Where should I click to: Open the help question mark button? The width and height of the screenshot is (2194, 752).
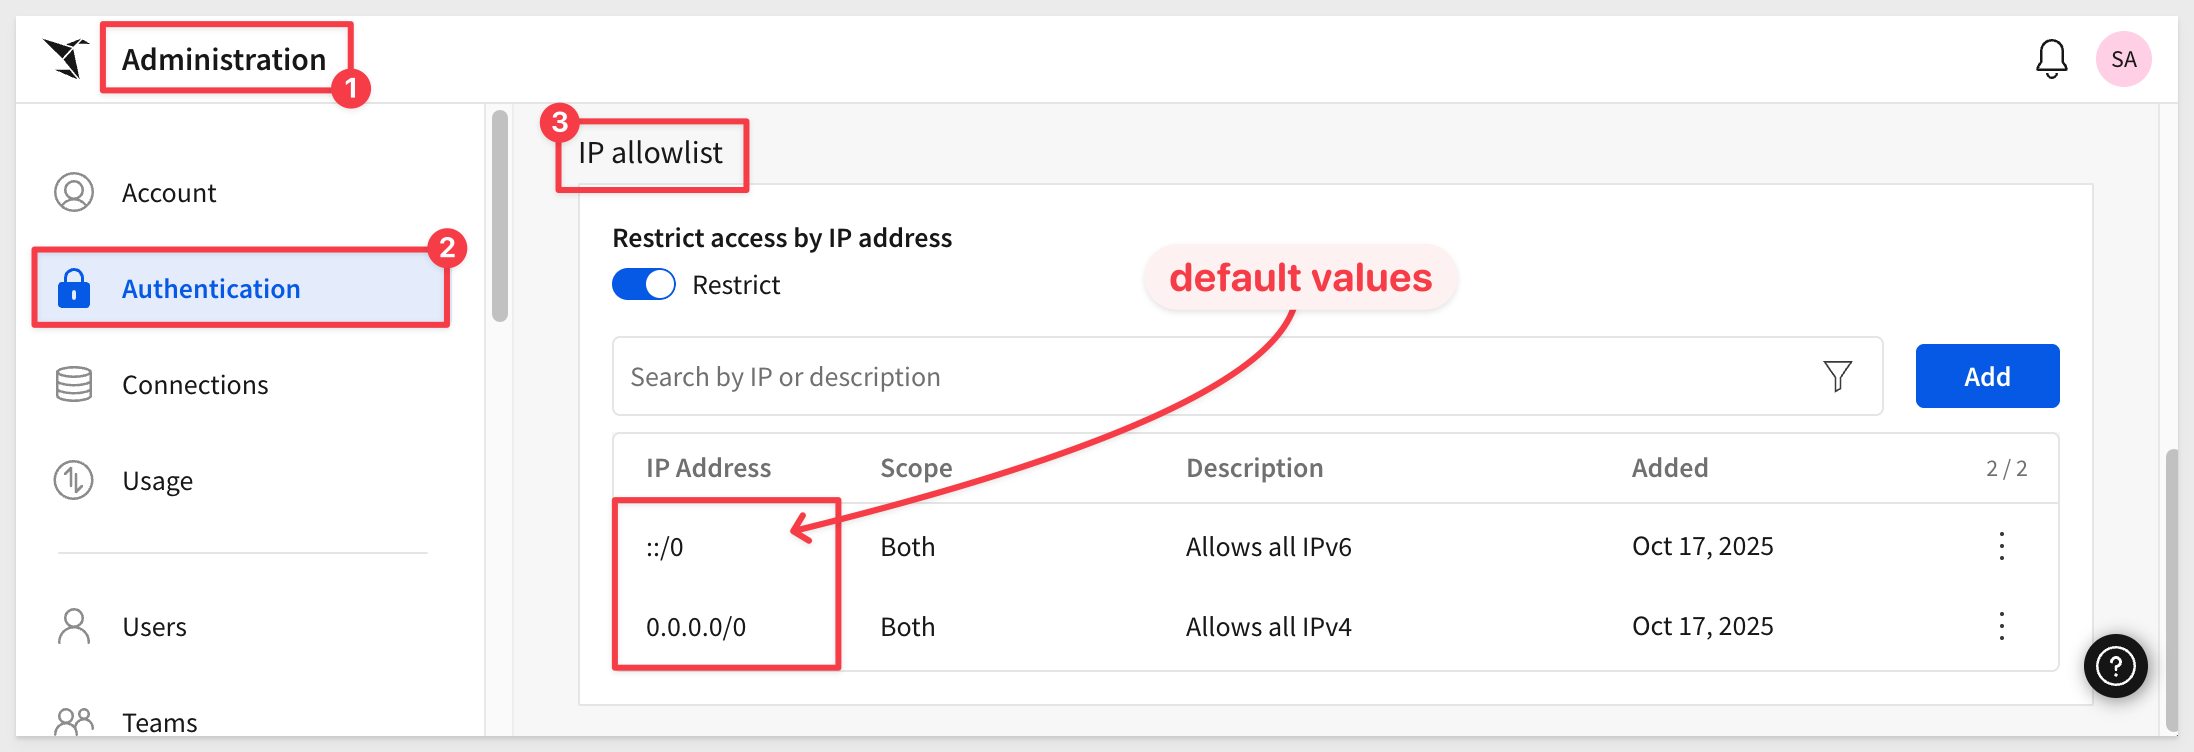click(x=2115, y=666)
